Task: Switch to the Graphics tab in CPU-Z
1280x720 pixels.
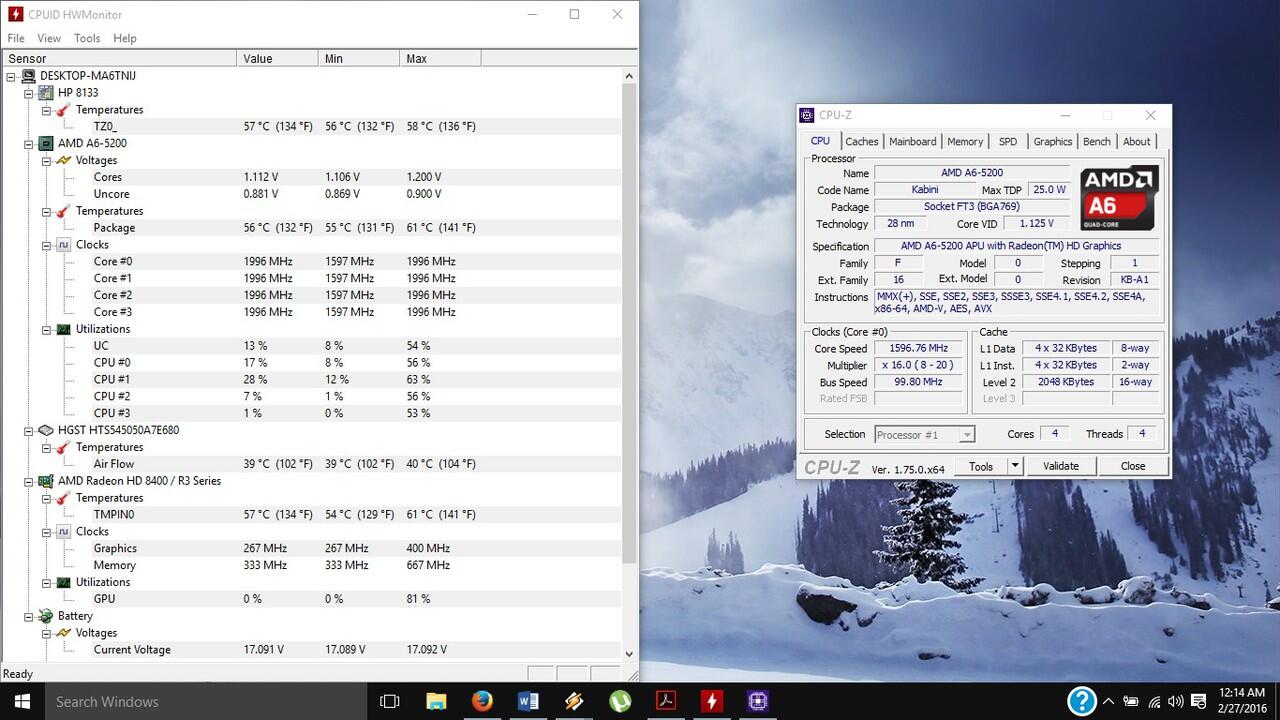Action: tap(1053, 142)
